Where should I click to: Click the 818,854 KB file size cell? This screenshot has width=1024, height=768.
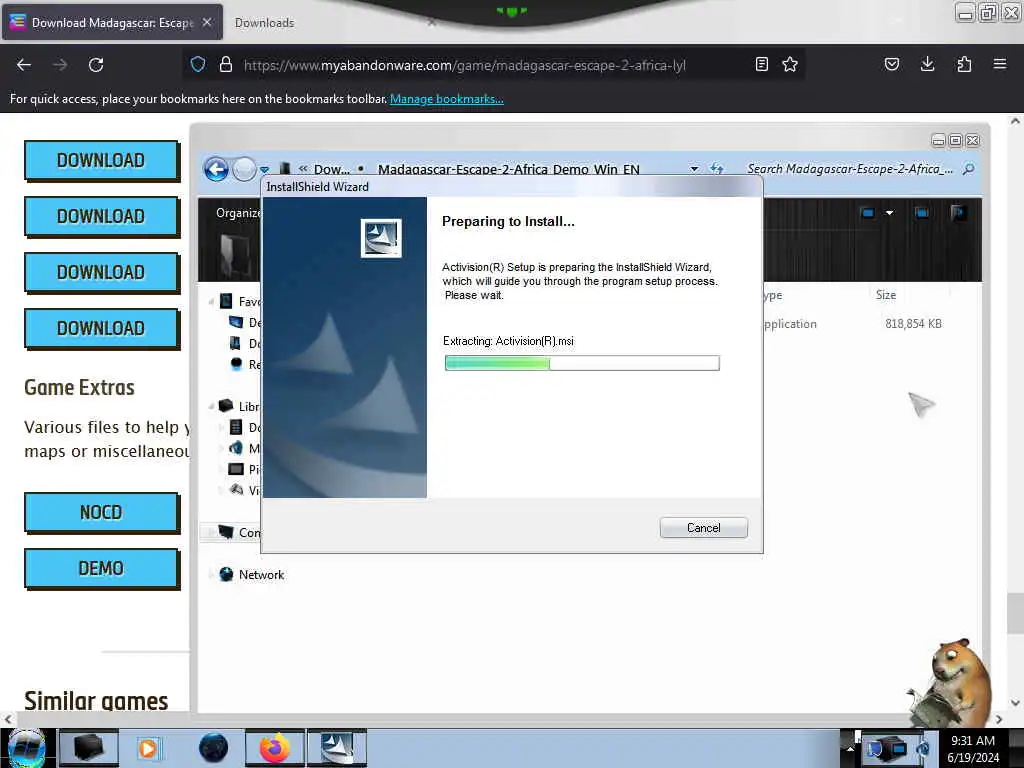click(913, 324)
